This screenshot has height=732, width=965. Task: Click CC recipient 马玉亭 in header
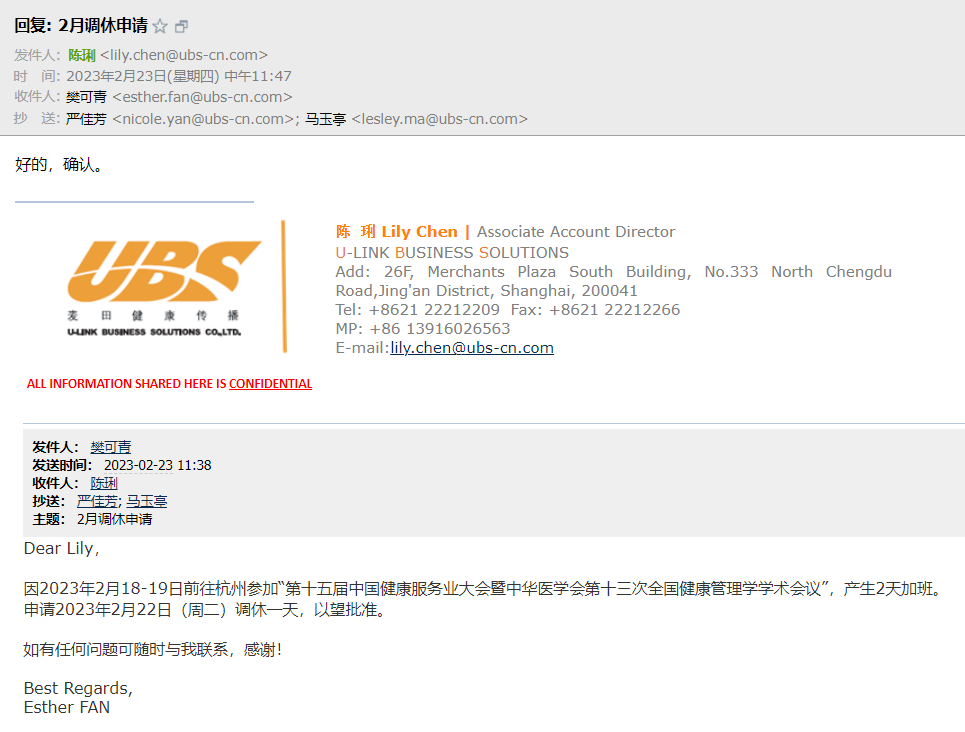click(x=326, y=119)
